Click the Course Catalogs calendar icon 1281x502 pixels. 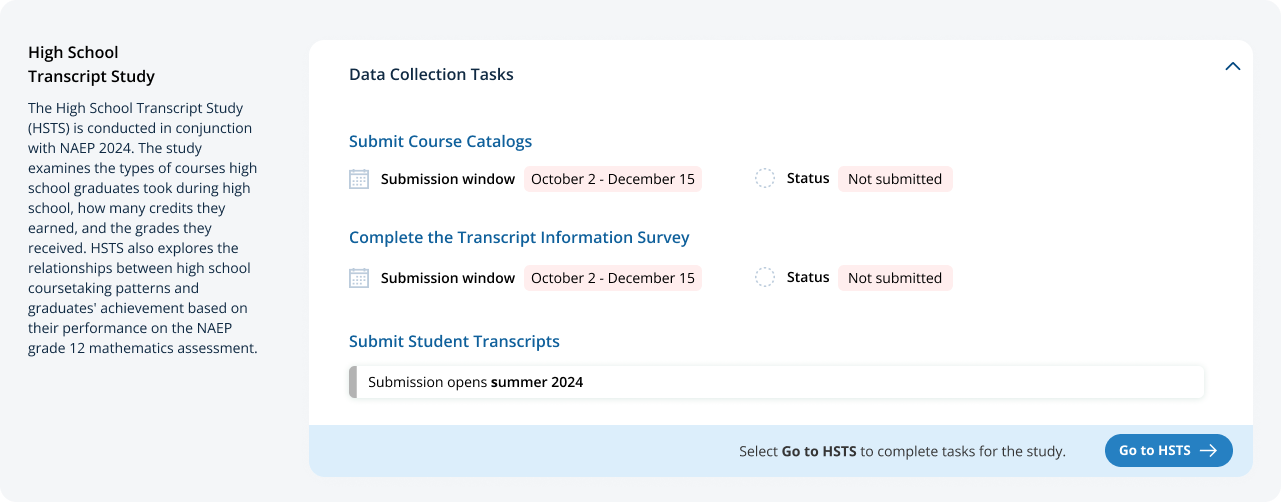(359, 179)
